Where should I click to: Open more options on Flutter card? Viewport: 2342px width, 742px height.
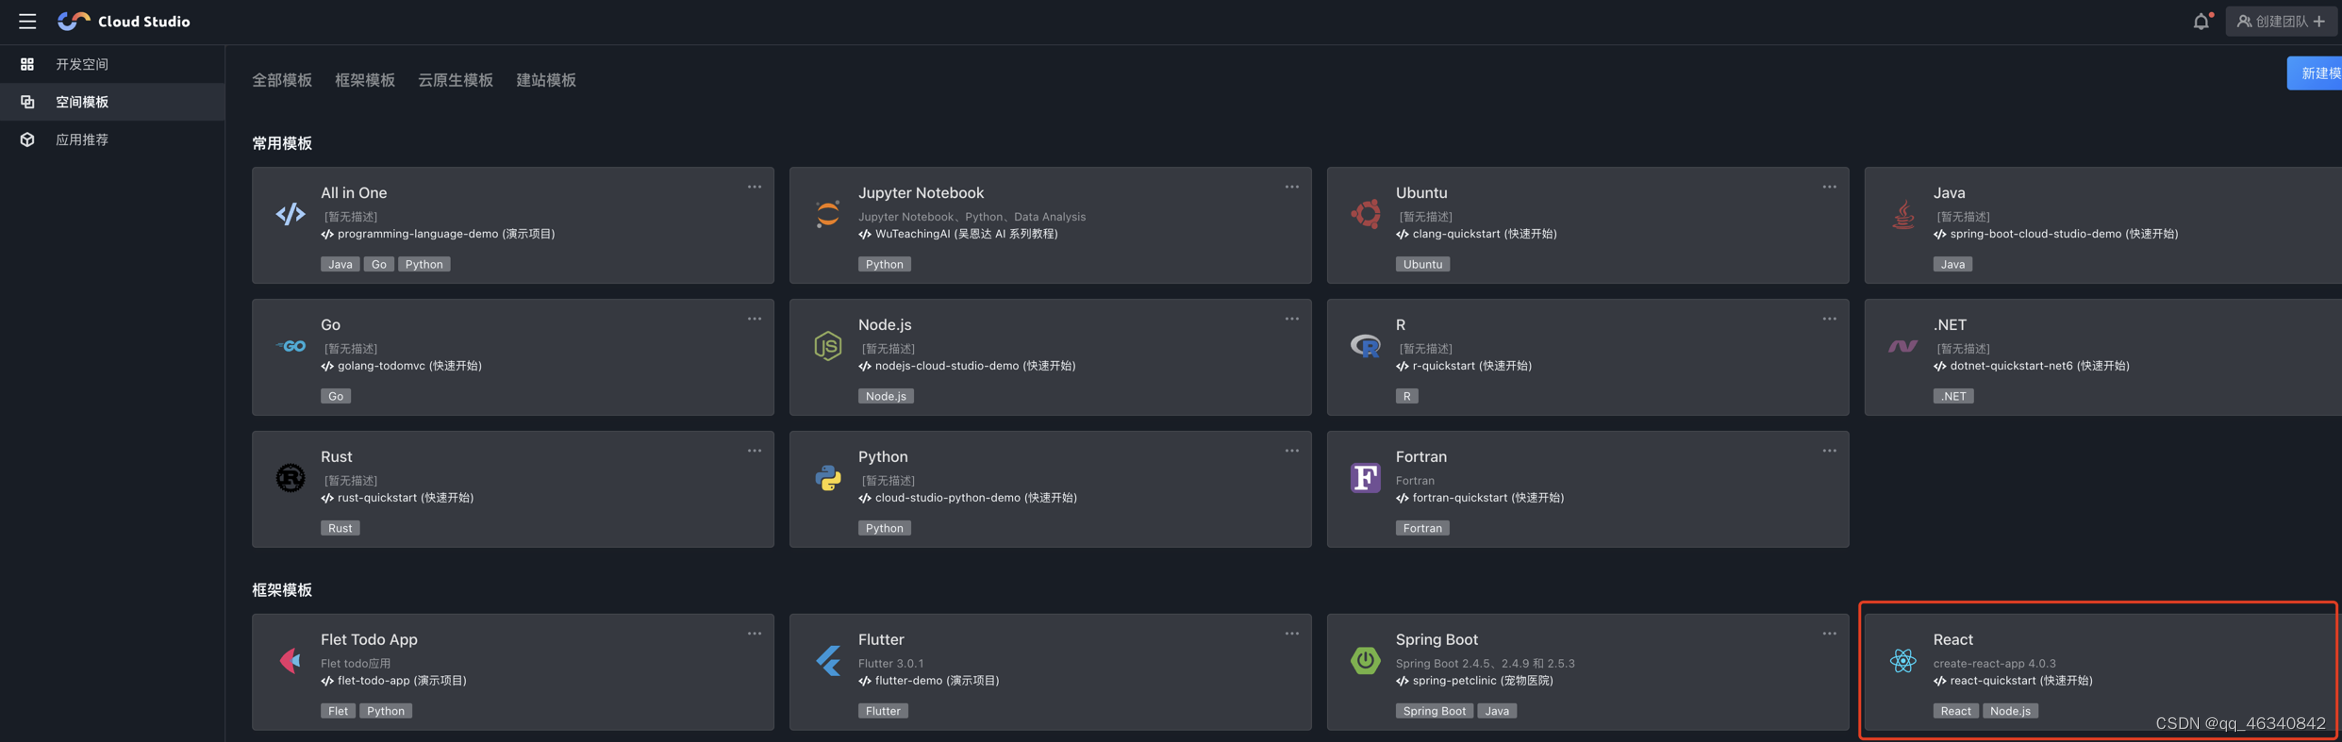(x=1292, y=634)
